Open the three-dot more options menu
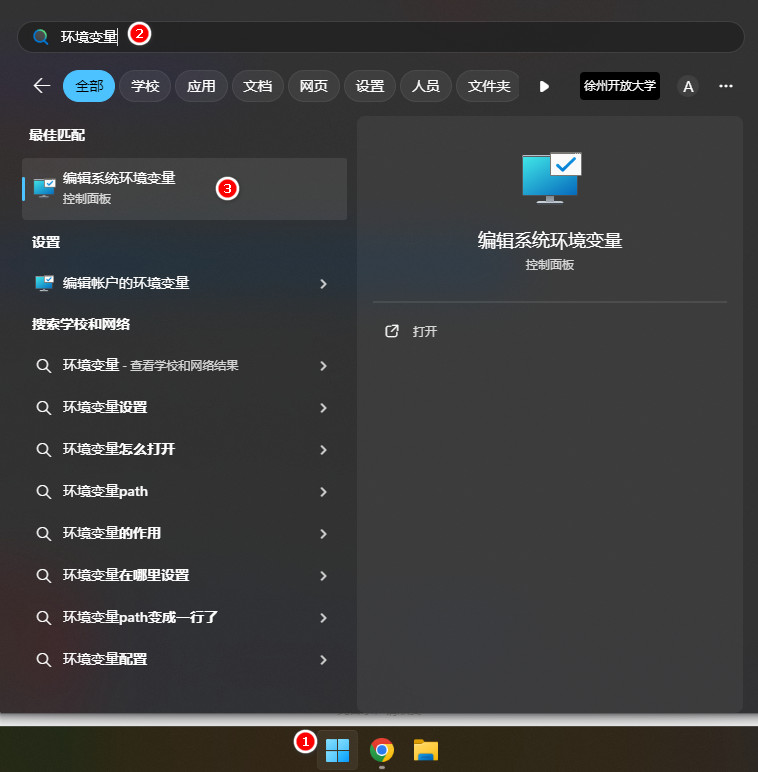The image size is (758, 772). (x=726, y=86)
